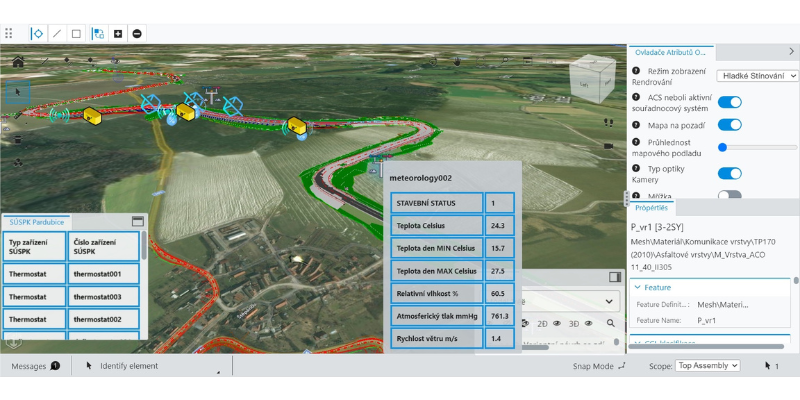This screenshot has width=800, height=400.
Task: Toggle Typ optiky Kamery switch
Action: pyautogui.click(x=730, y=172)
